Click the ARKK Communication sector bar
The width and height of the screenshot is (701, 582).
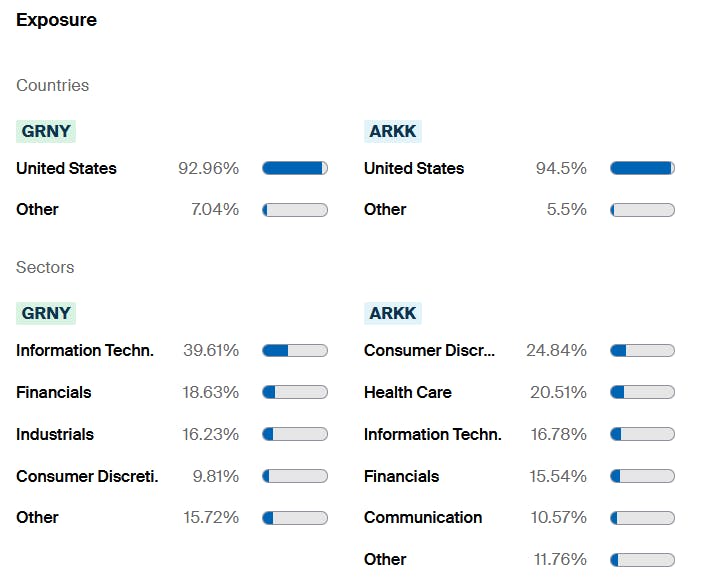pos(642,517)
